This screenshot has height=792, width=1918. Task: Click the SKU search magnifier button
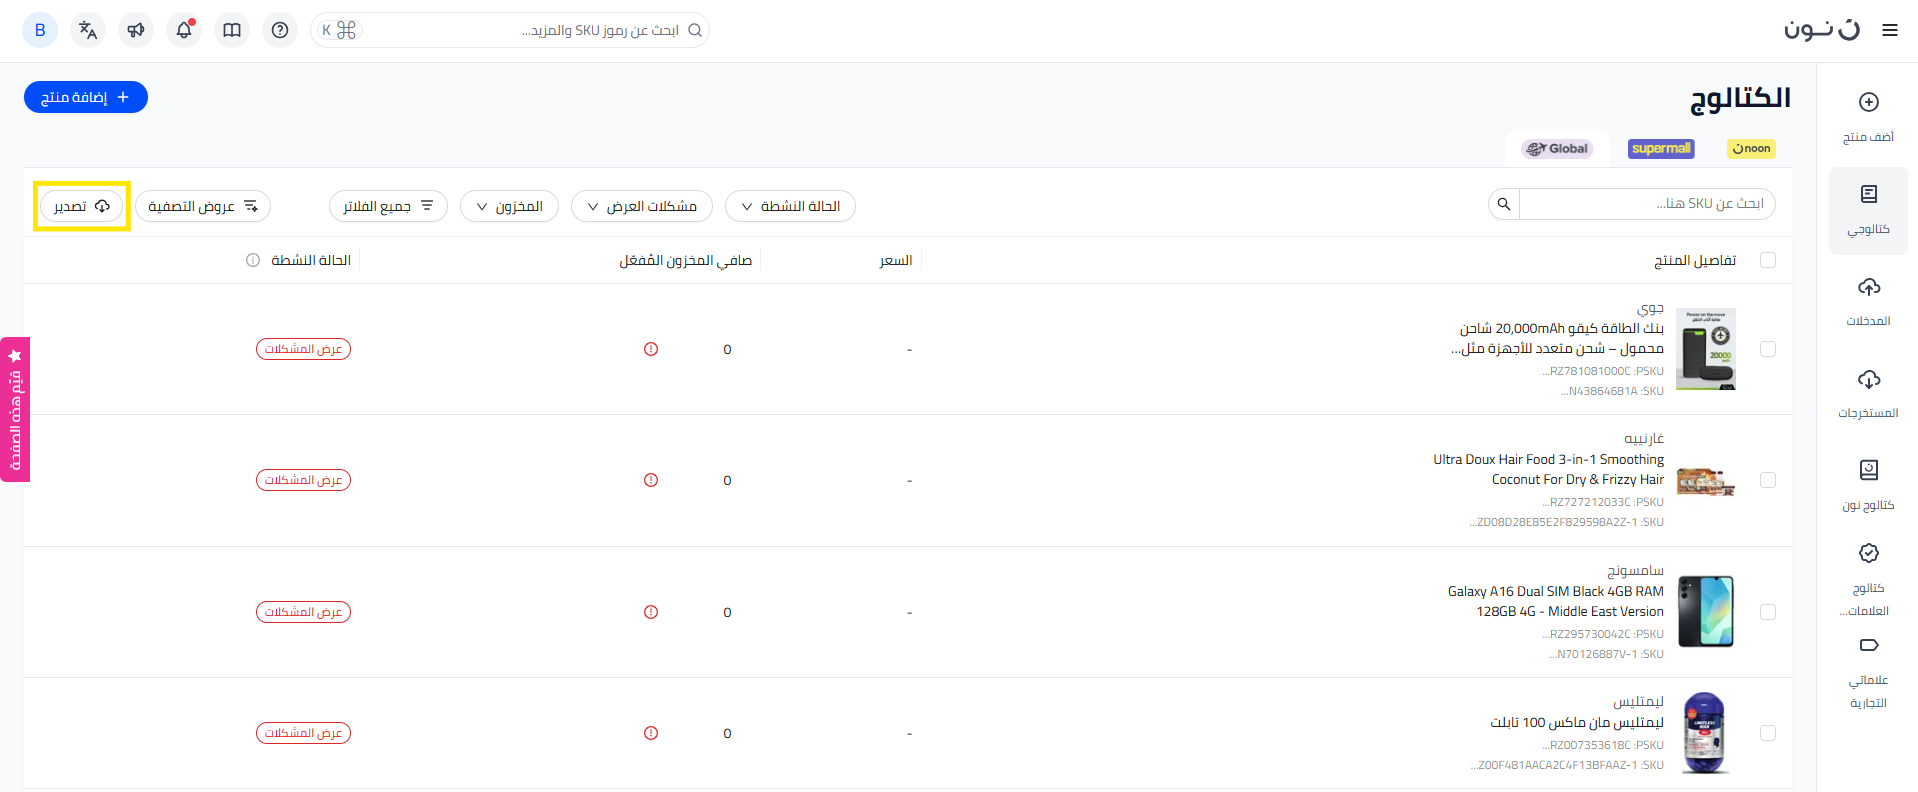point(1504,205)
